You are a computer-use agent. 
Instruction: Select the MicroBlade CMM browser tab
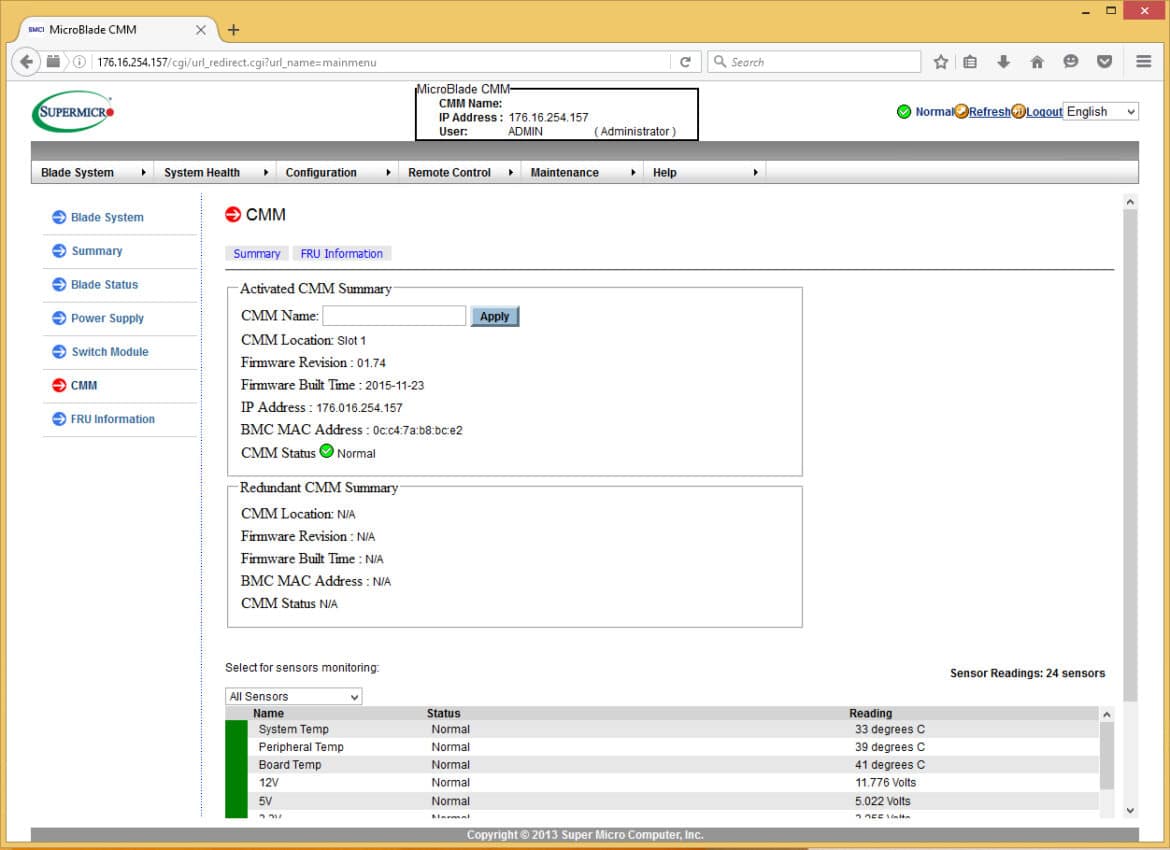(x=118, y=30)
